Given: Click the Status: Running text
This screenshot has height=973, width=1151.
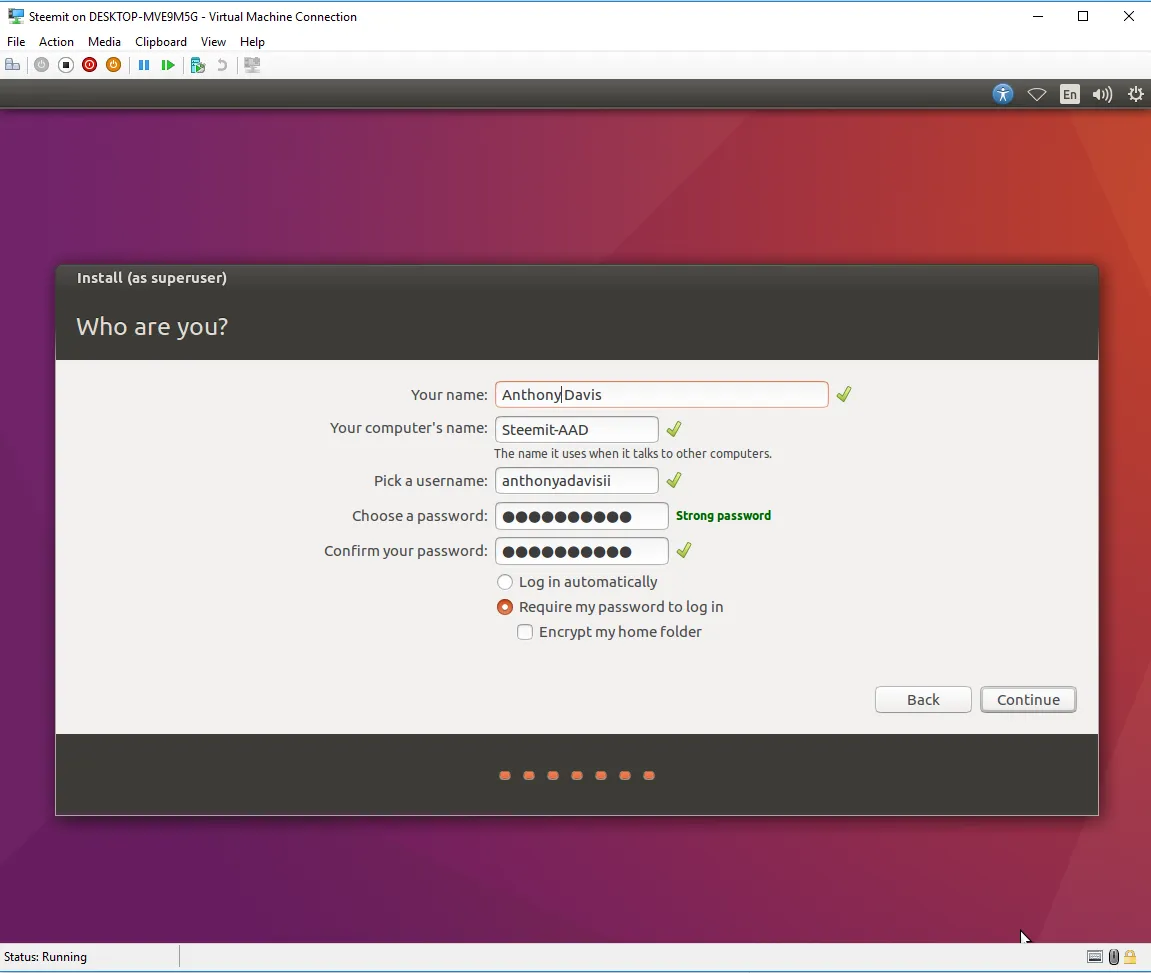Looking at the screenshot, I should click(46, 957).
